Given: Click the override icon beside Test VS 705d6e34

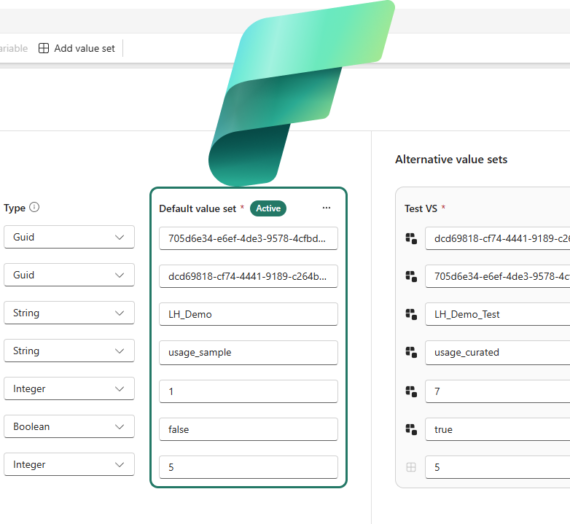Looking at the screenshot, I should 411,276.
